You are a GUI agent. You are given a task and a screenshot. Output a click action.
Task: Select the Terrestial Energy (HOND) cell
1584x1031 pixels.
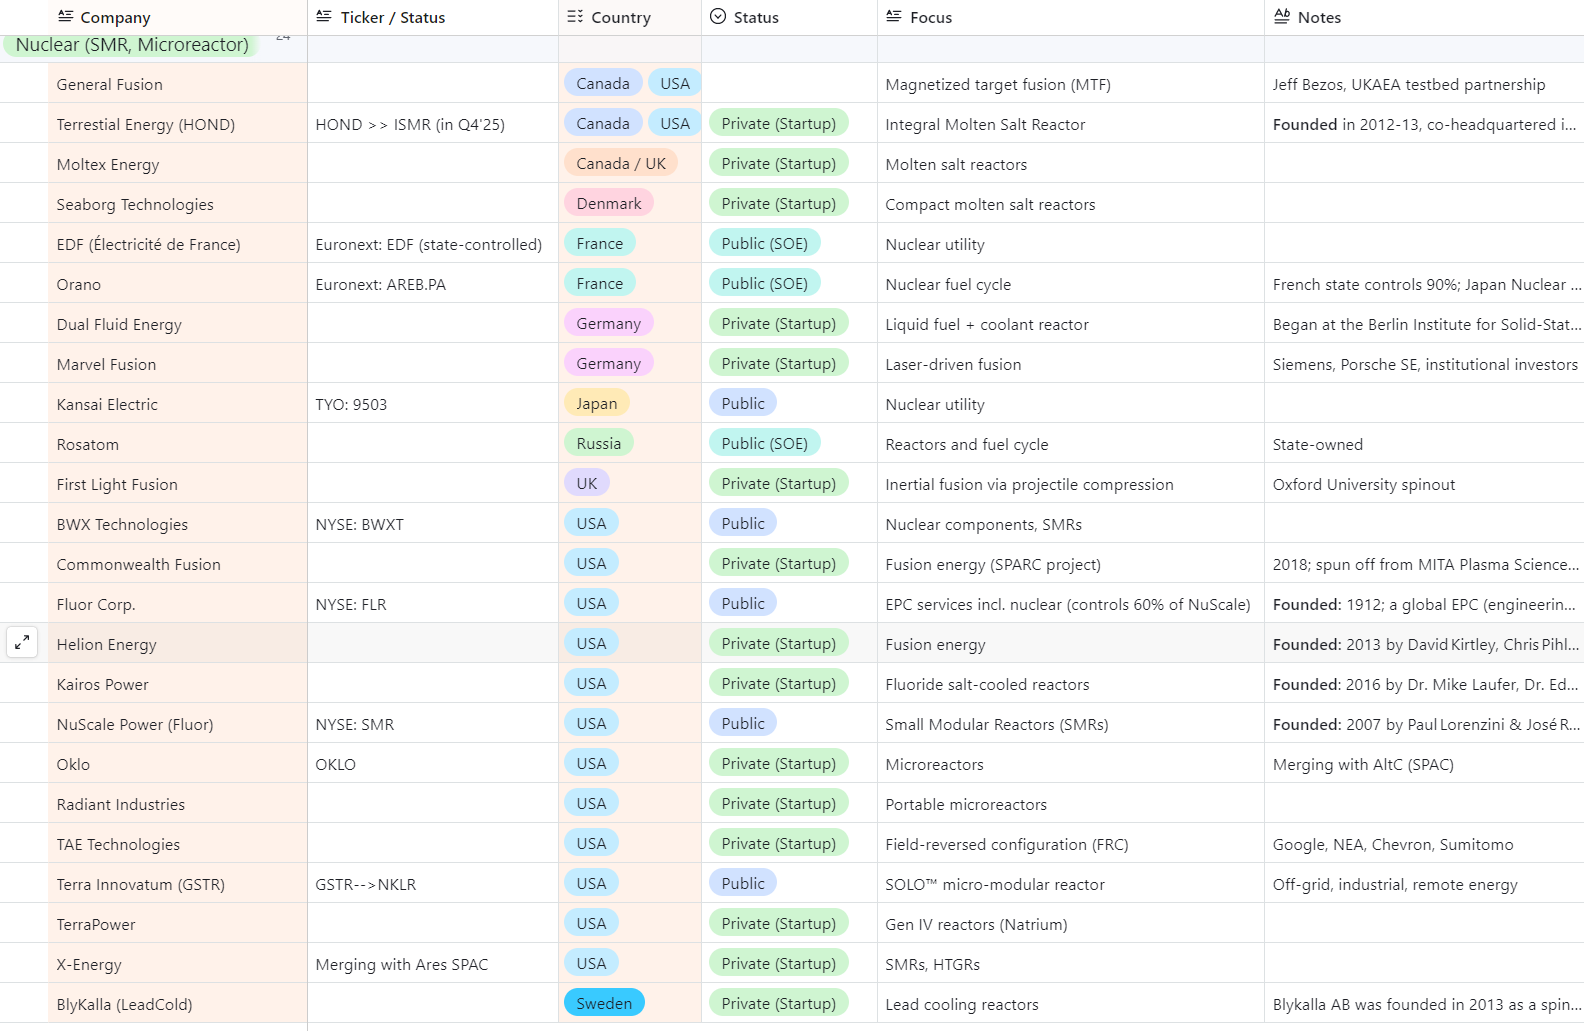(x=178, y=123)
